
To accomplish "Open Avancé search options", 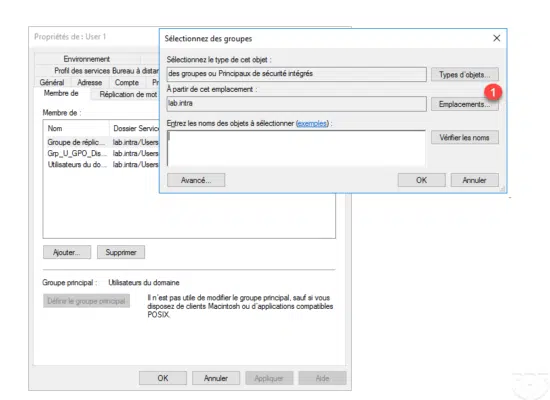I will tap(196, 180).
